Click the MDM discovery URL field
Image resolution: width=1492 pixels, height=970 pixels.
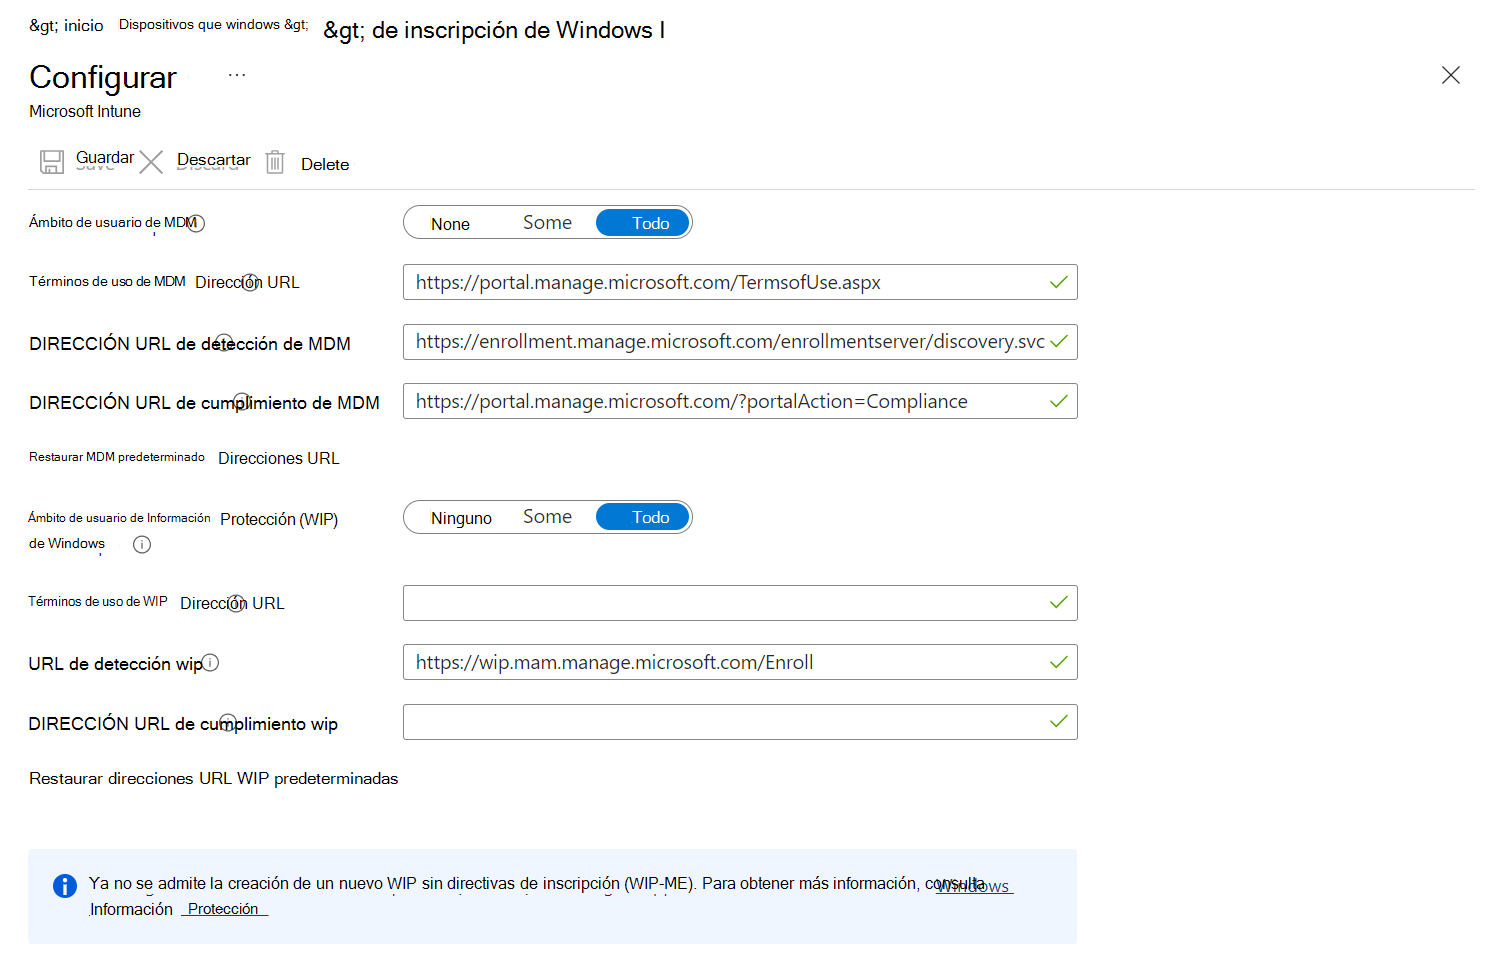[x=740, y=342]
